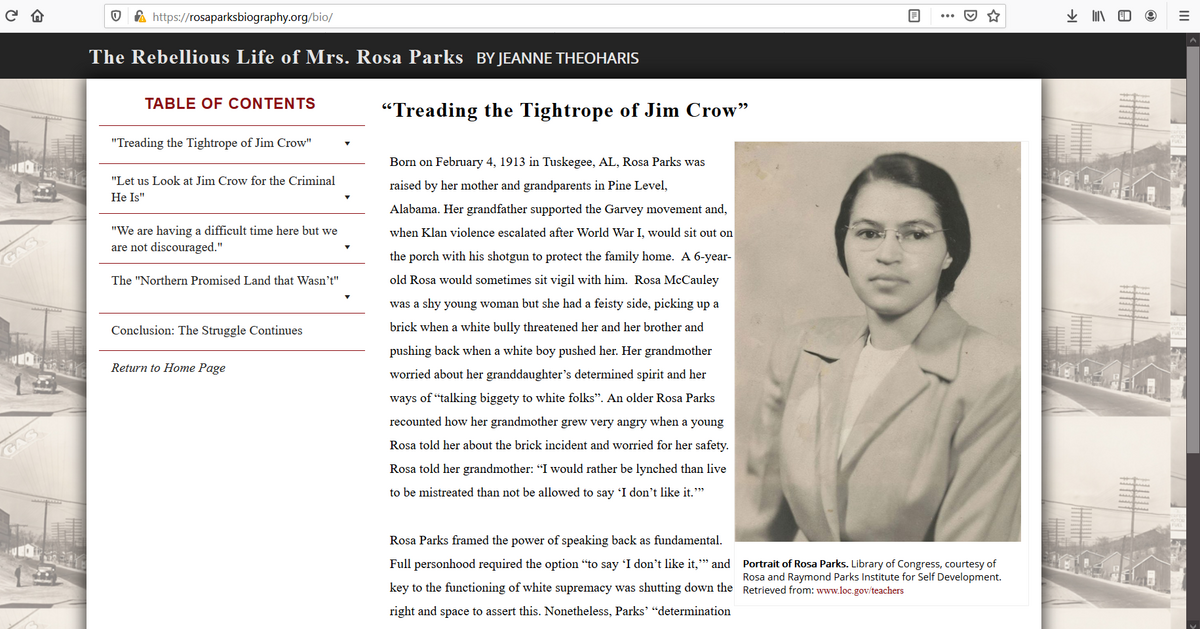The width and height of the screenshot is (1200, 629).
Task: Open "Let us Look at Jim Crow for the Criminal He Is"
Action: click(x=223, y=189)
